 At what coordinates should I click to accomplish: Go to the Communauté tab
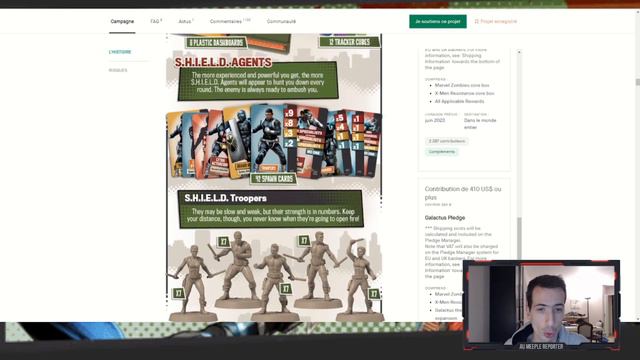(x=281, y=21)
